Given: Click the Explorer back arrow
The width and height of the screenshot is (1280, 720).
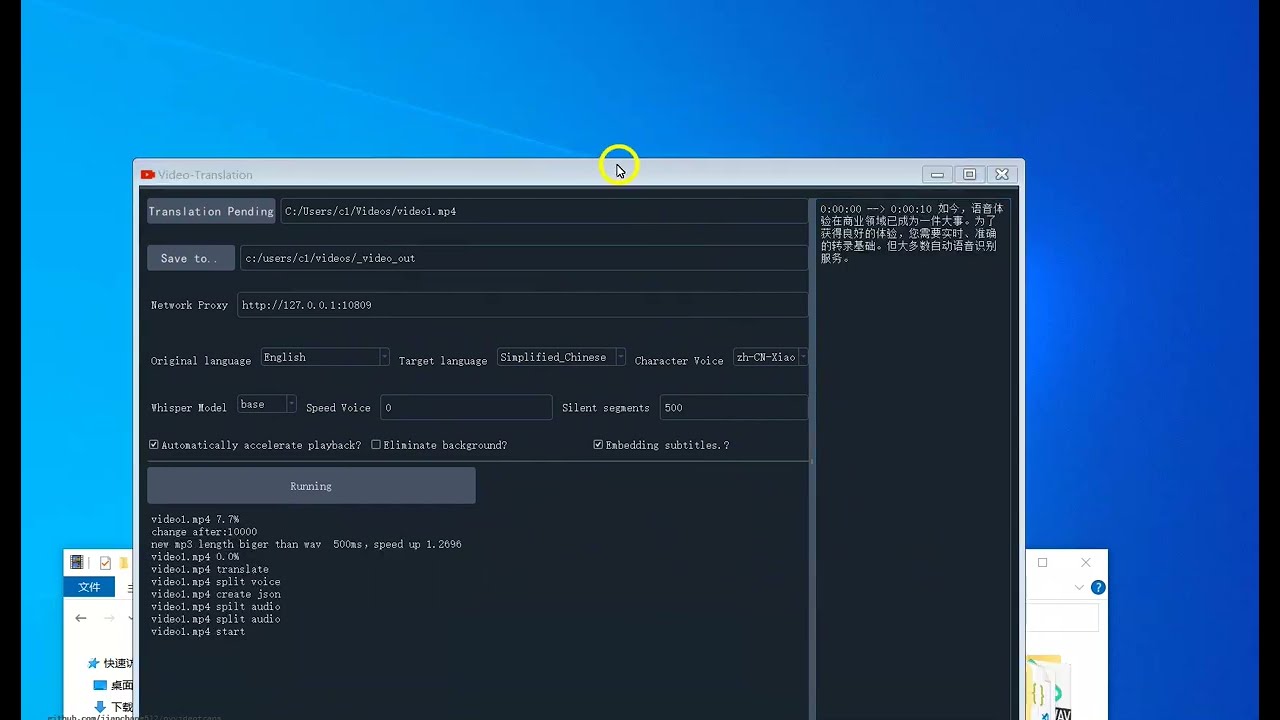Looking at the screenshot, I should pyautogui.click(x=81, y=619).
